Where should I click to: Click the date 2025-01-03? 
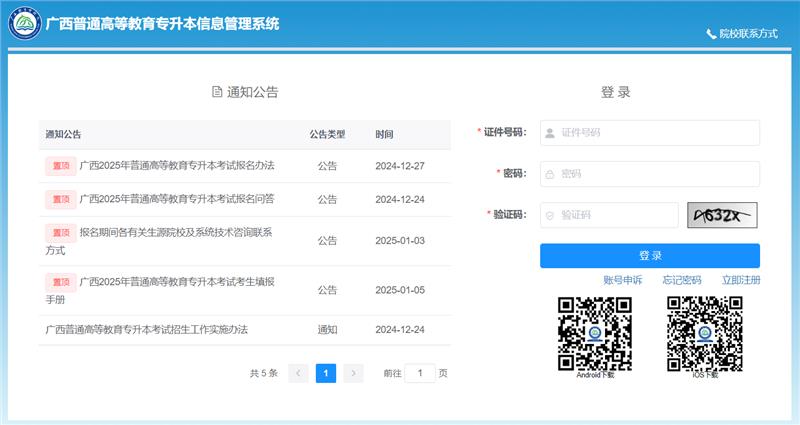point(400,240)
